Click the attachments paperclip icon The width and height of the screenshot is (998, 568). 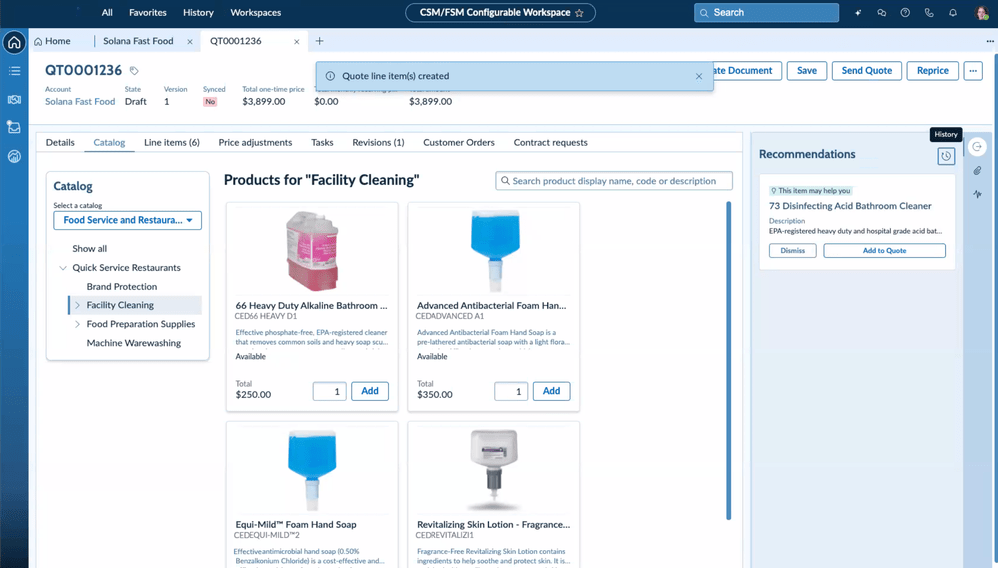click(x=977, y=171)
